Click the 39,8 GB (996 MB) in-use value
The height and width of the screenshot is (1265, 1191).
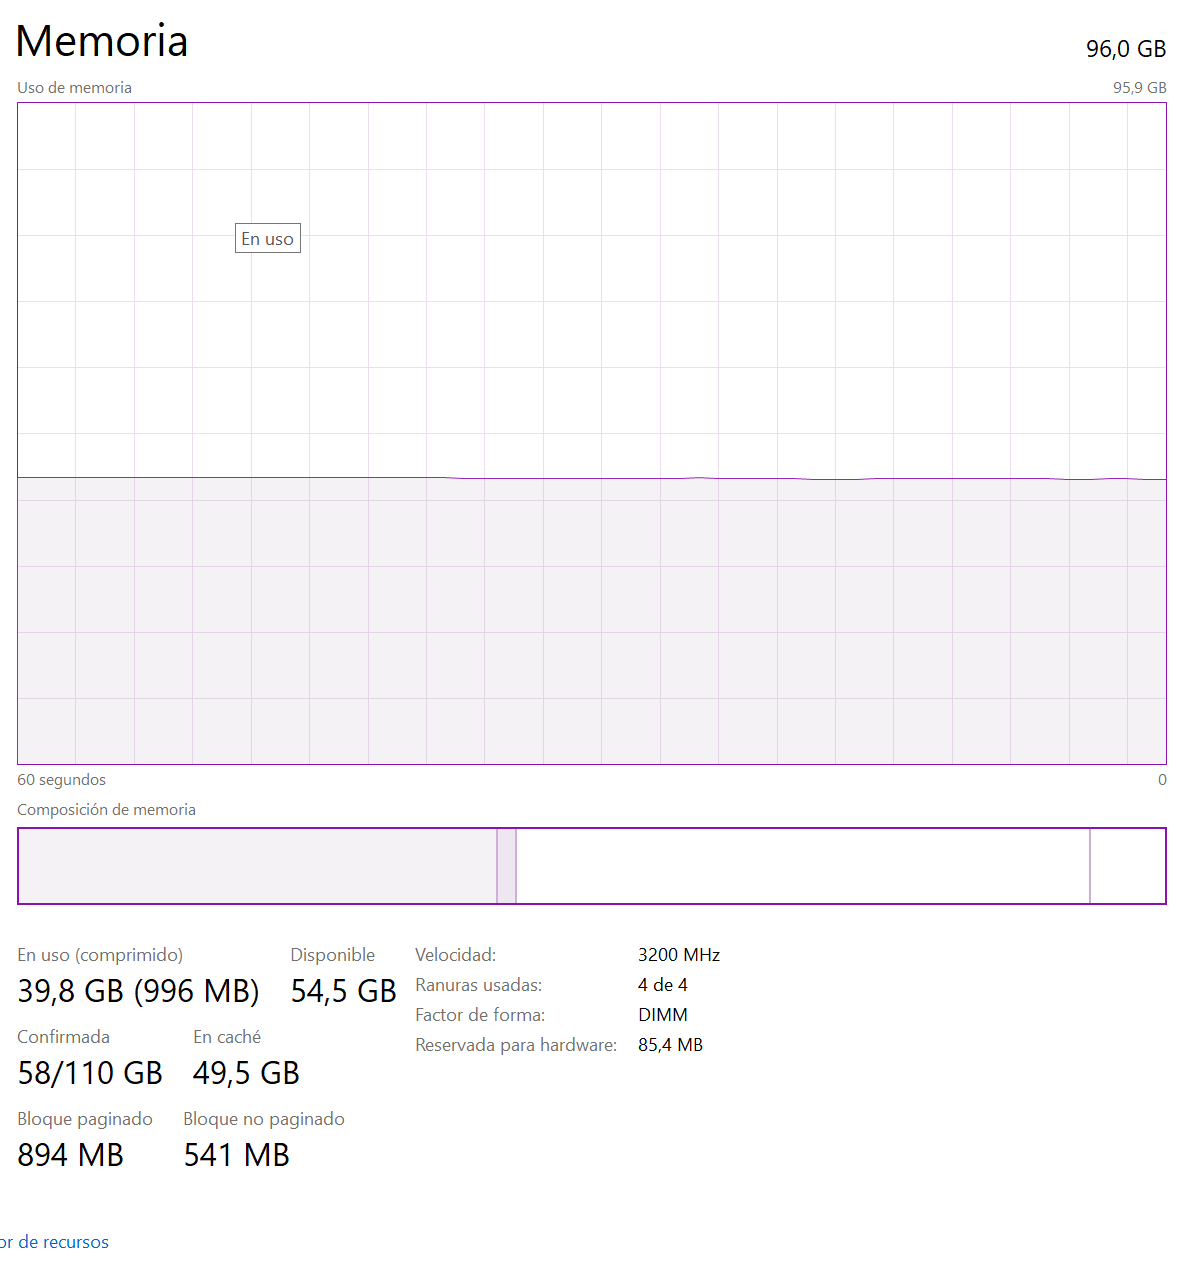[138, 991]
